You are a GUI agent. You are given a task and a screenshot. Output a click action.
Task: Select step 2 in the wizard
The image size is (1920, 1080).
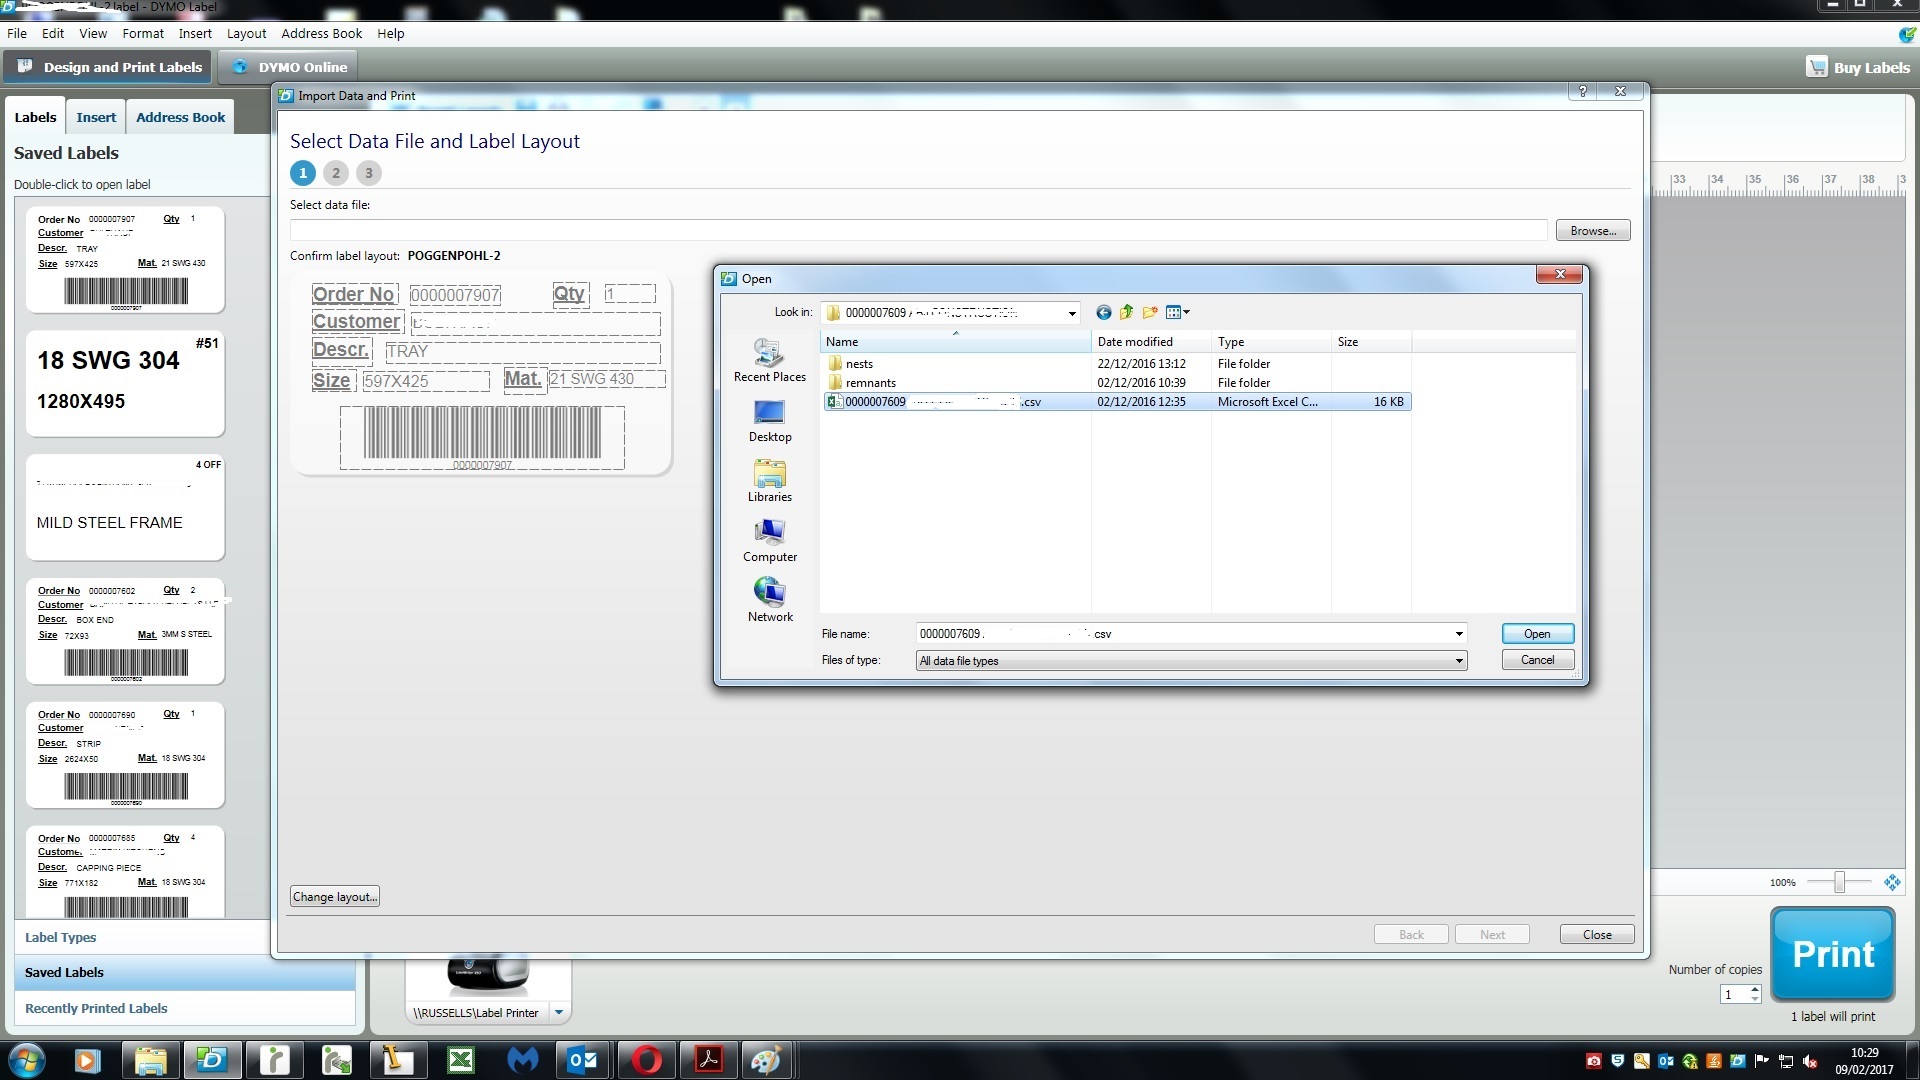[336, 172]
